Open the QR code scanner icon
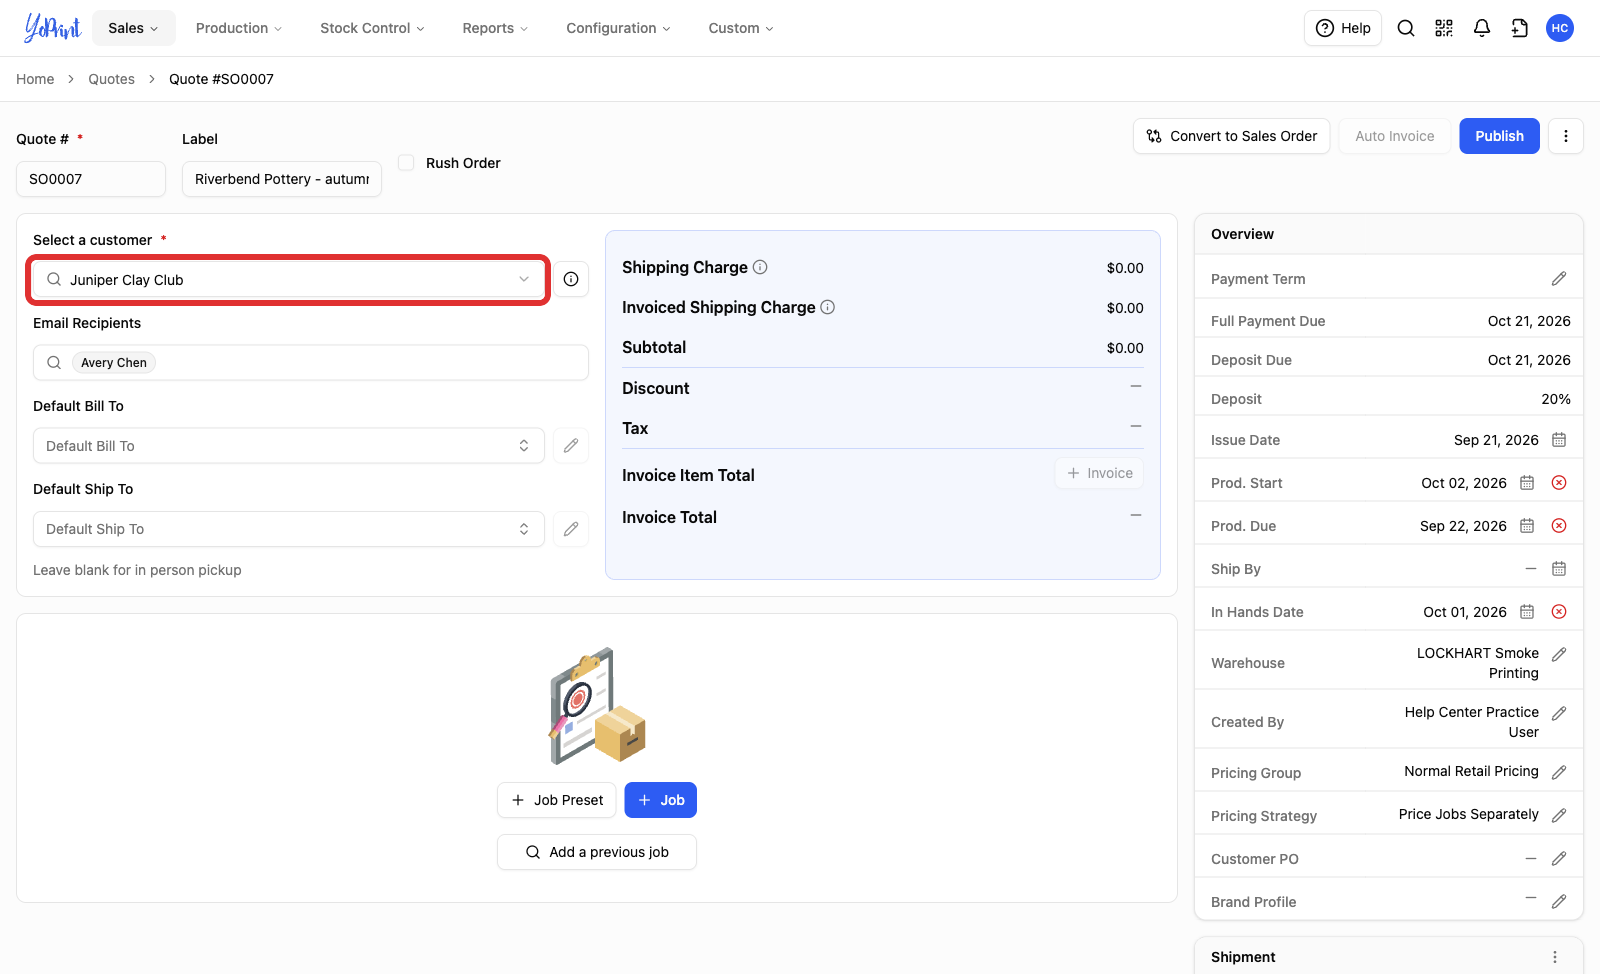This screenshot has height=974, width=1600. pyautogui.click(x=1444, y=28)
